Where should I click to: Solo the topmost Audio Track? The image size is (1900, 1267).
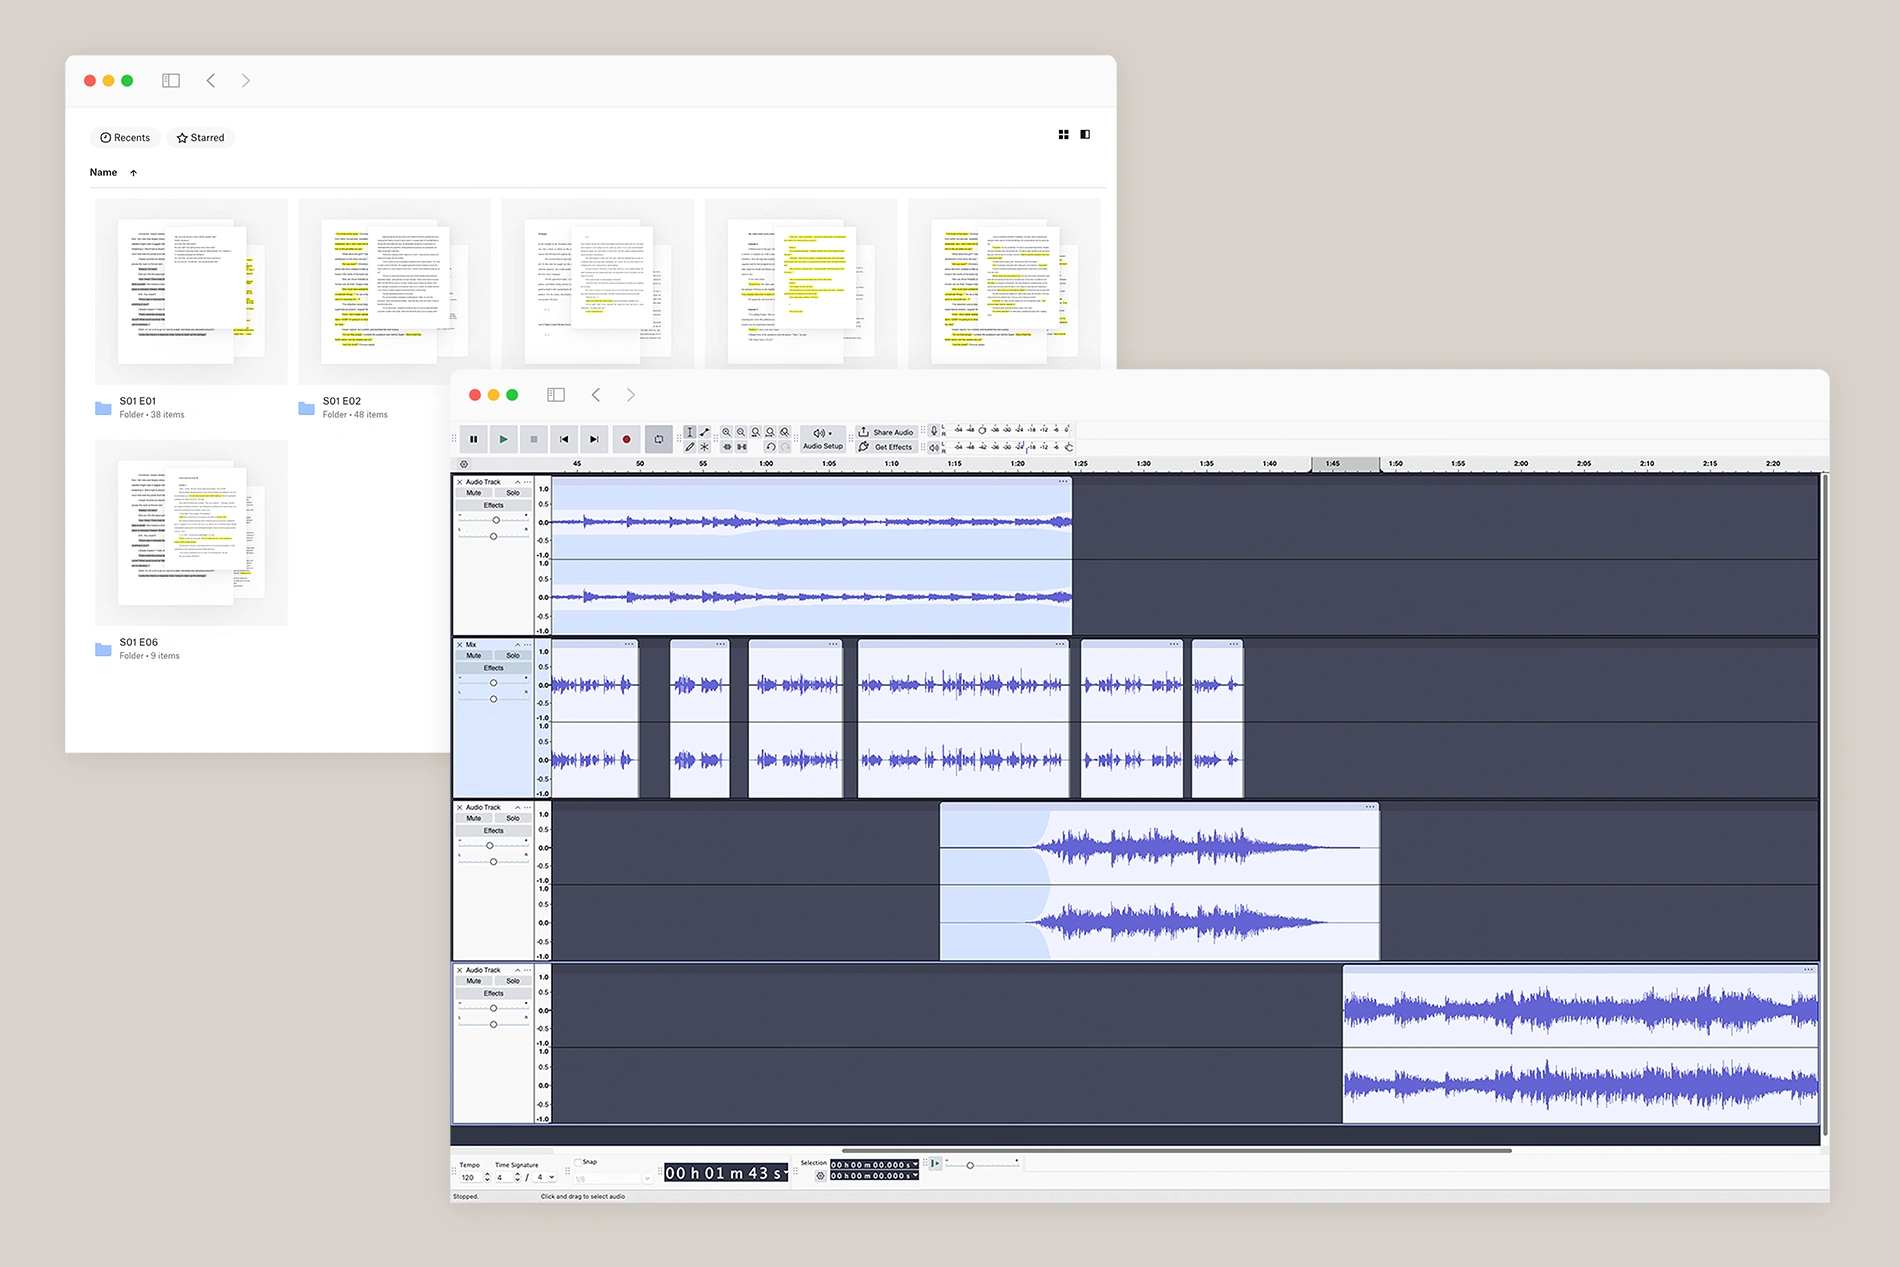click(x=513, y=493)
